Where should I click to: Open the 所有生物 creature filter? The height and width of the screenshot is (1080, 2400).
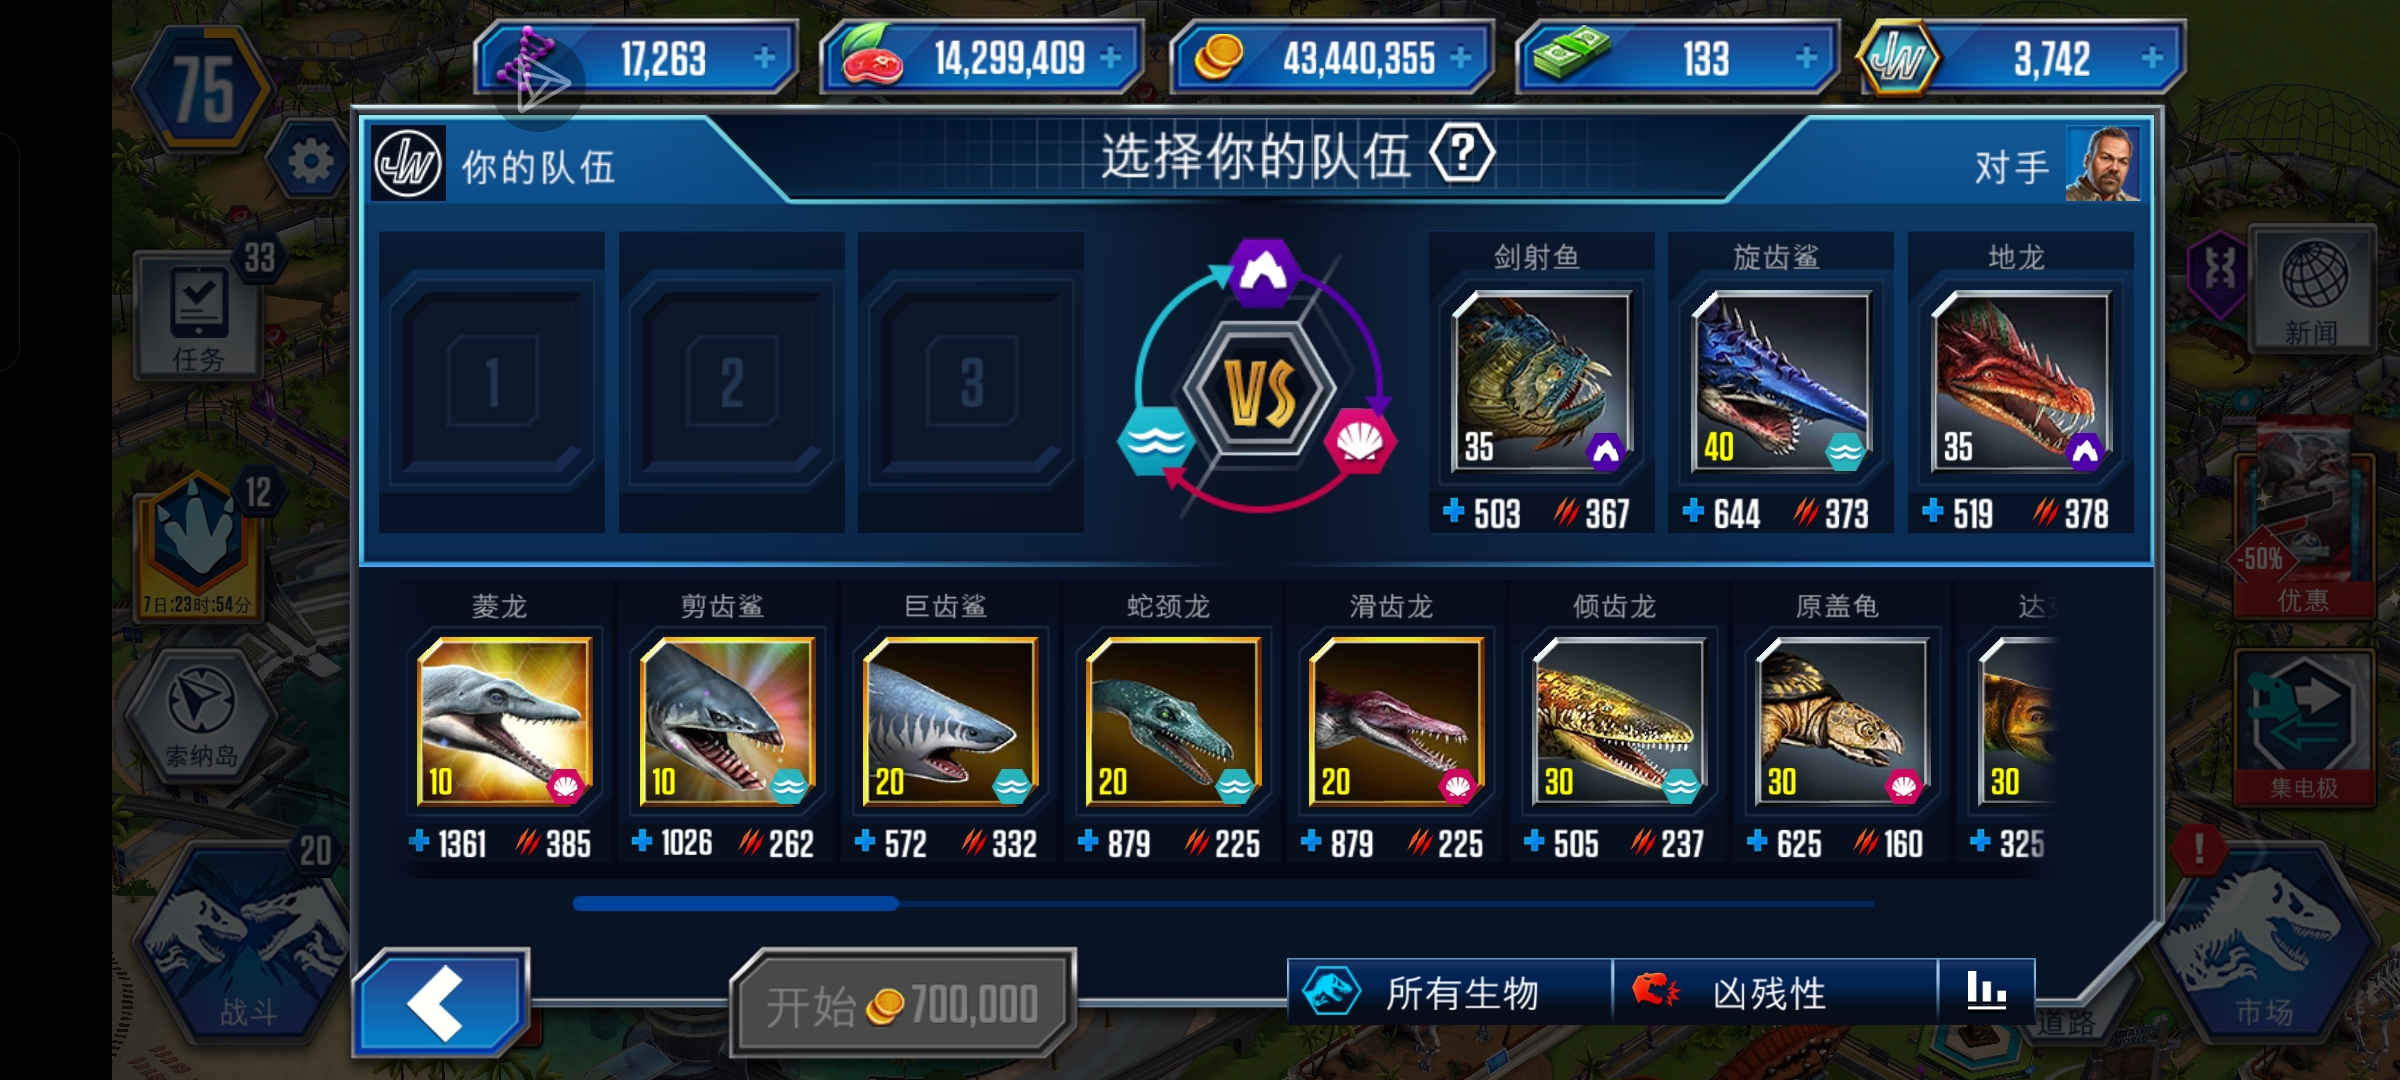[1450, 991]
